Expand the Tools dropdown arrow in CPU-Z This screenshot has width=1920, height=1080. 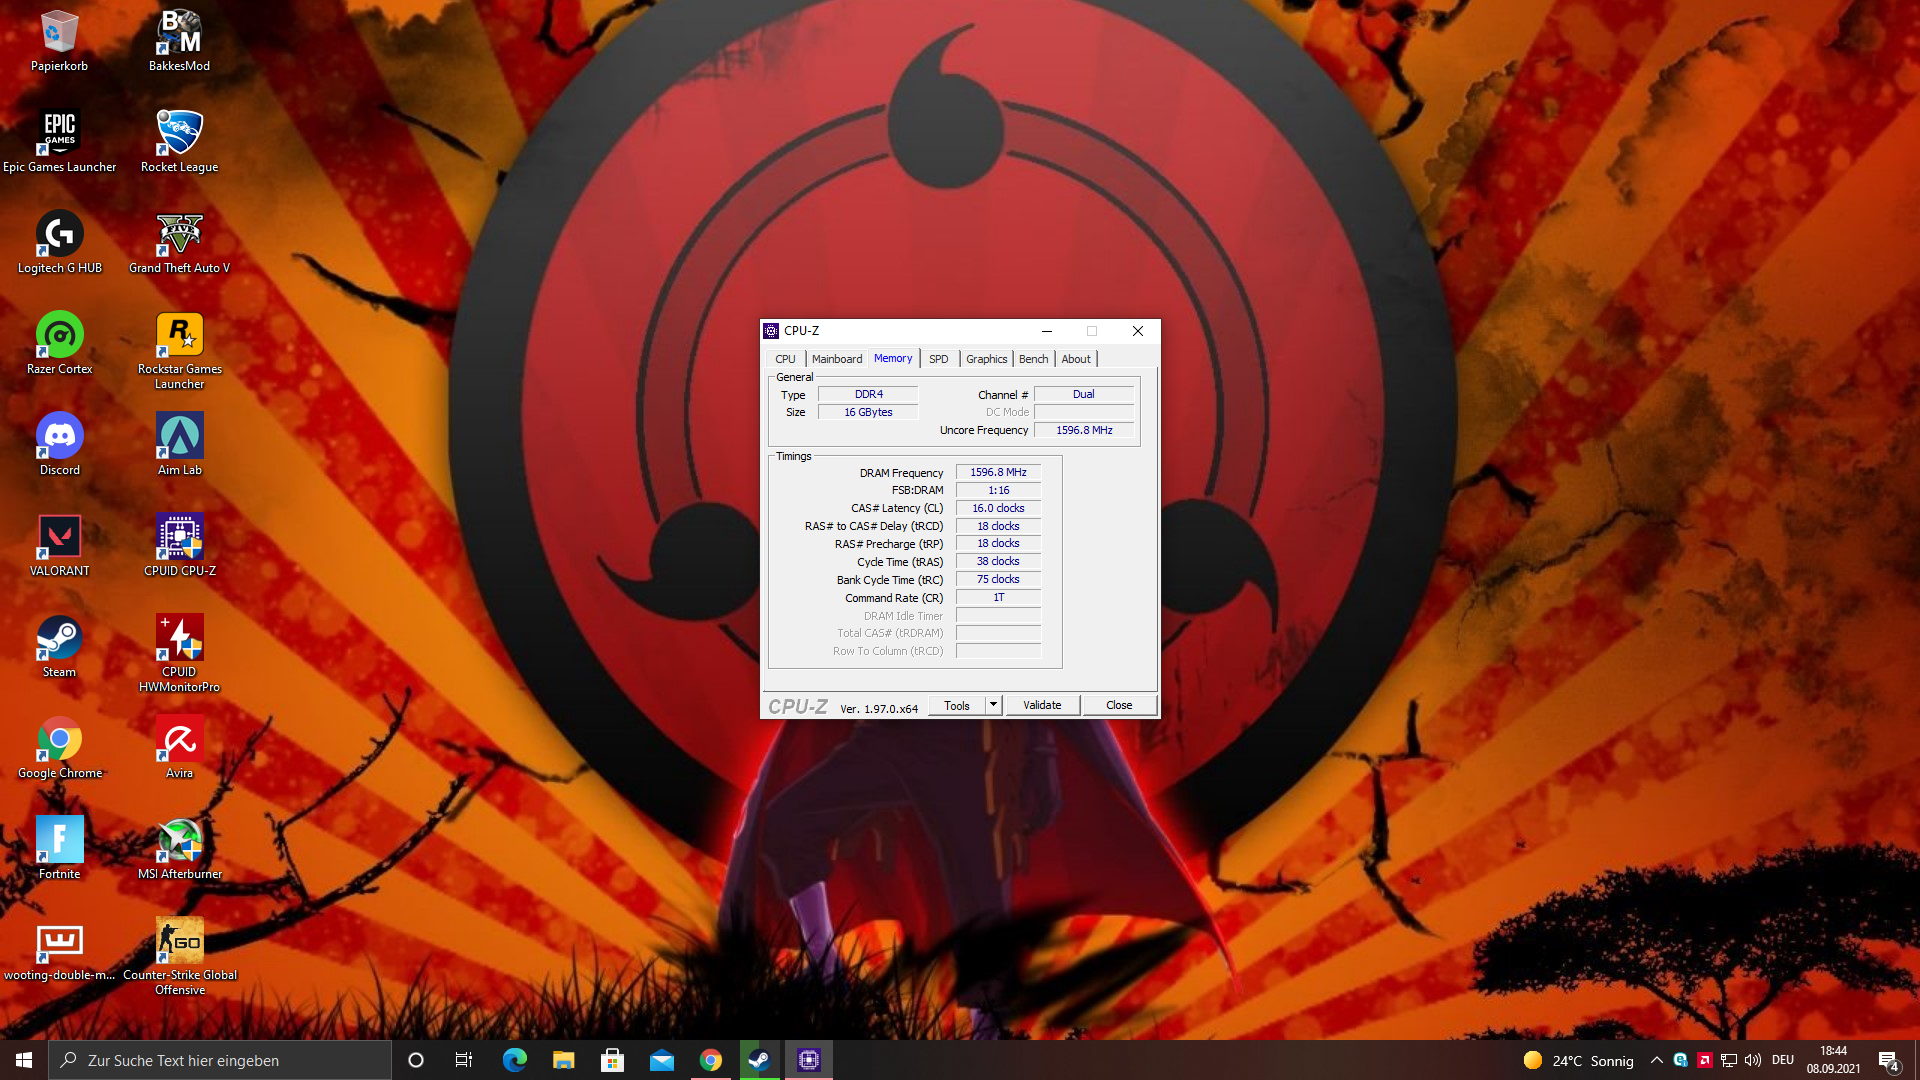[x=993, y=705]
